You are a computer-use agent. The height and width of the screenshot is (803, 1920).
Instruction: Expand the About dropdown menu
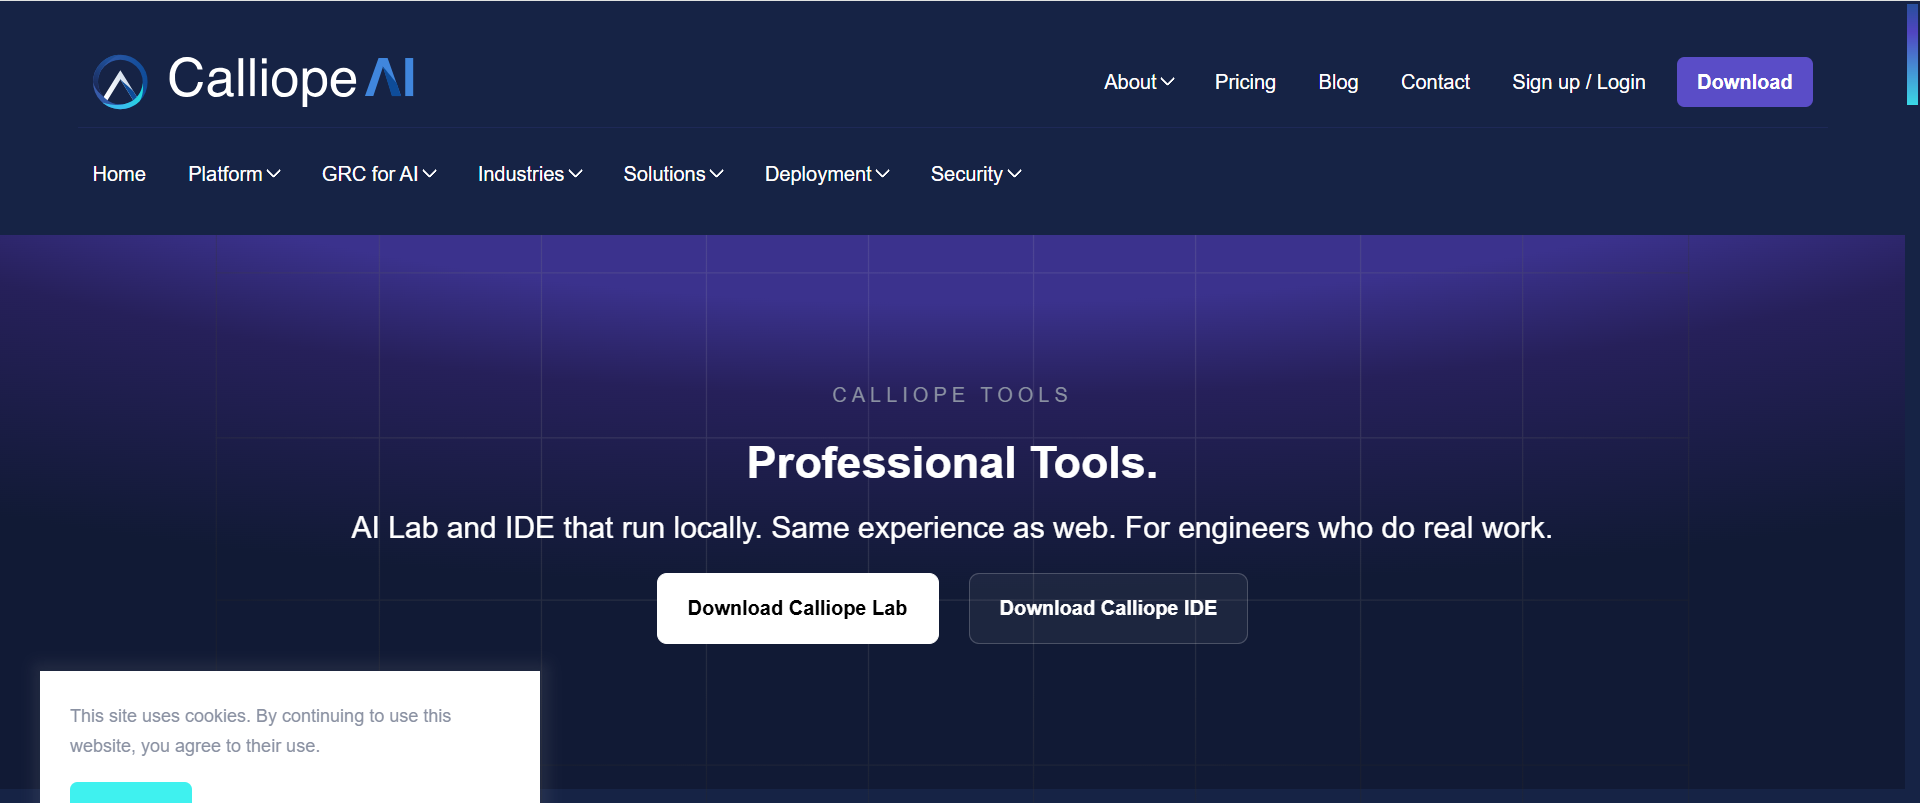click(x=1139, y=82)
